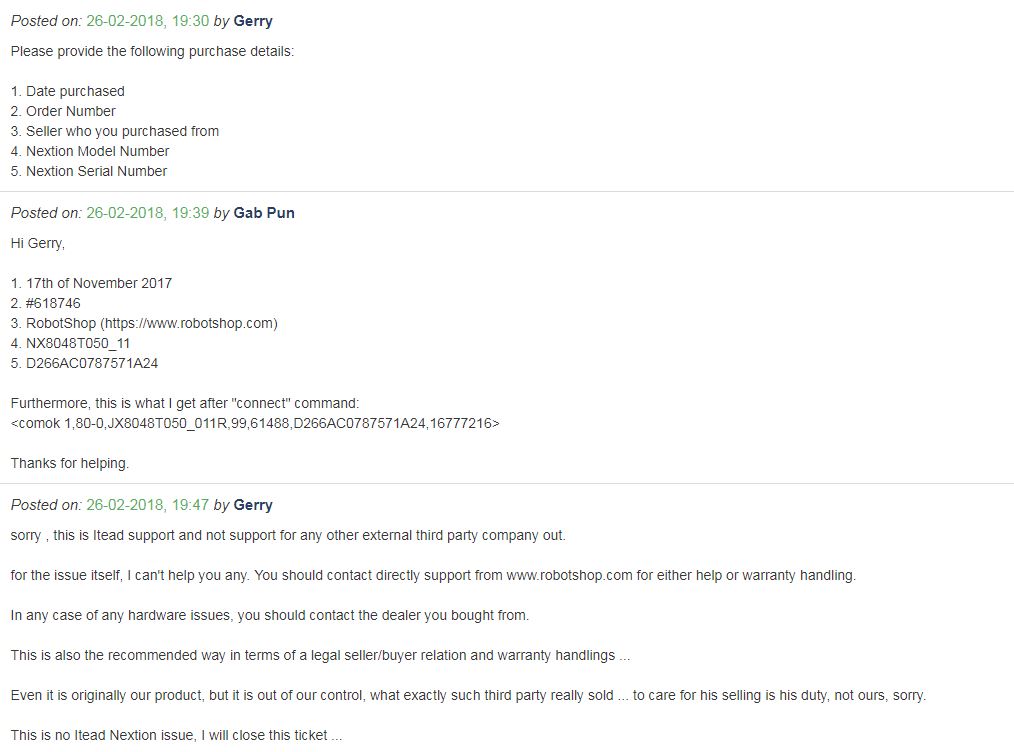This screenshot has width=1014, height=752.
Task: Click the 'Hi Gerry,' greeting
Action: point(38,243)
